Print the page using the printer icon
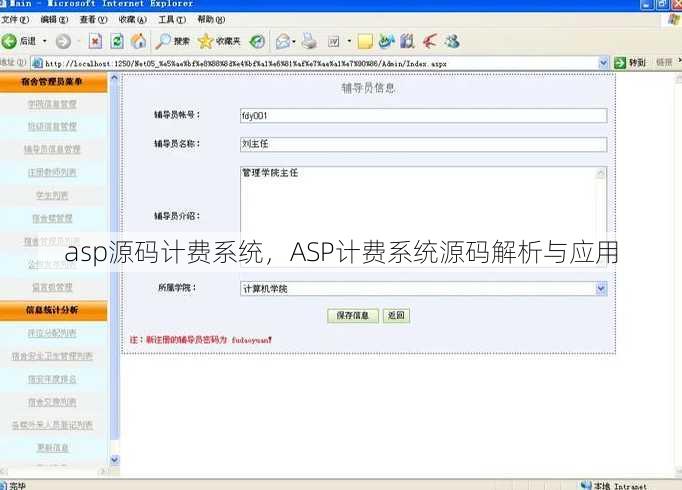682x490 pixels. click(310, 41)
